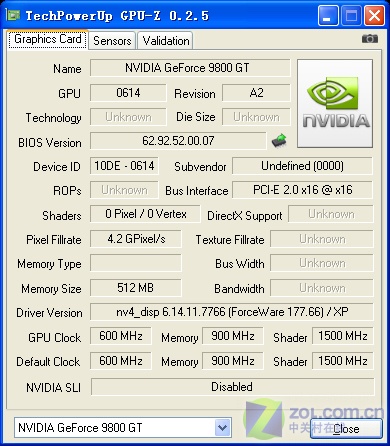Click the Name field NVIDIA GeForce 9800 GT

coord(190,68)
